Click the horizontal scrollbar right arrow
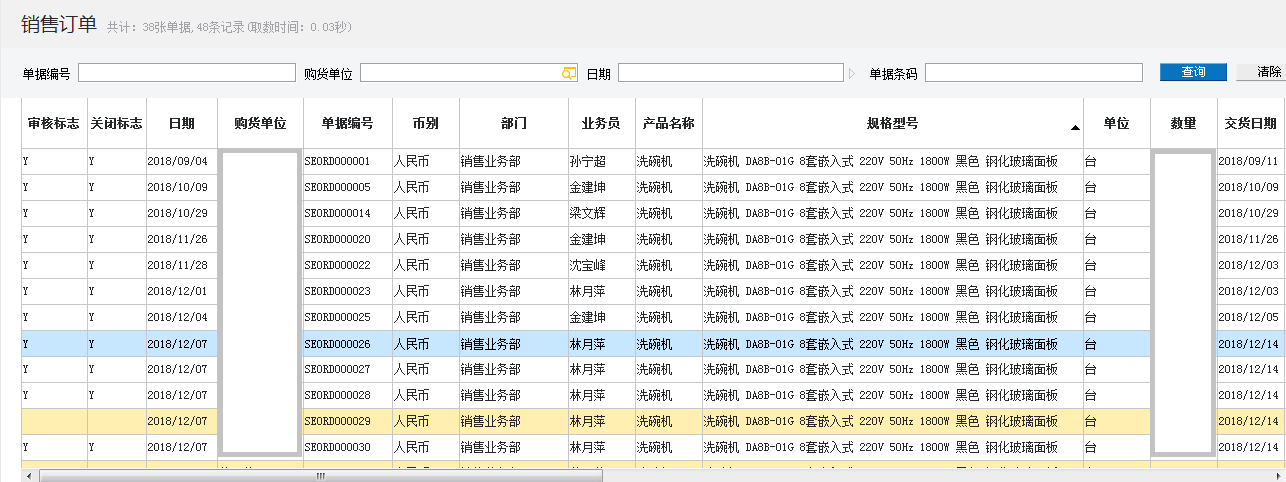The image size is (1286, 482). click(1279, 476)
